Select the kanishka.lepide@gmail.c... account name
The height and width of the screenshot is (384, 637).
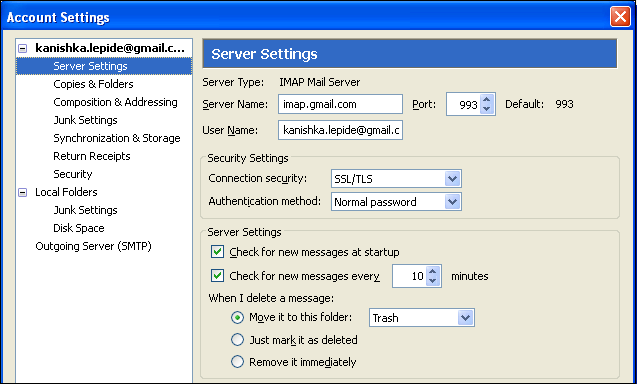pyautogui.click(x=110, y=48)
